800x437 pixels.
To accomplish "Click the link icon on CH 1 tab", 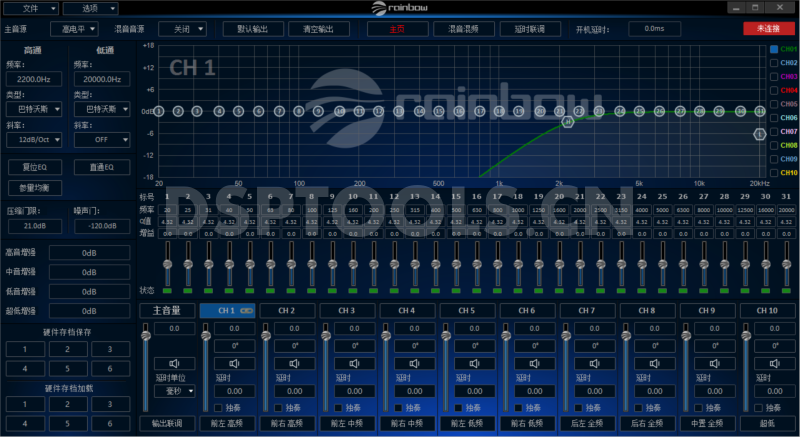I will click(x=246, y=311).
